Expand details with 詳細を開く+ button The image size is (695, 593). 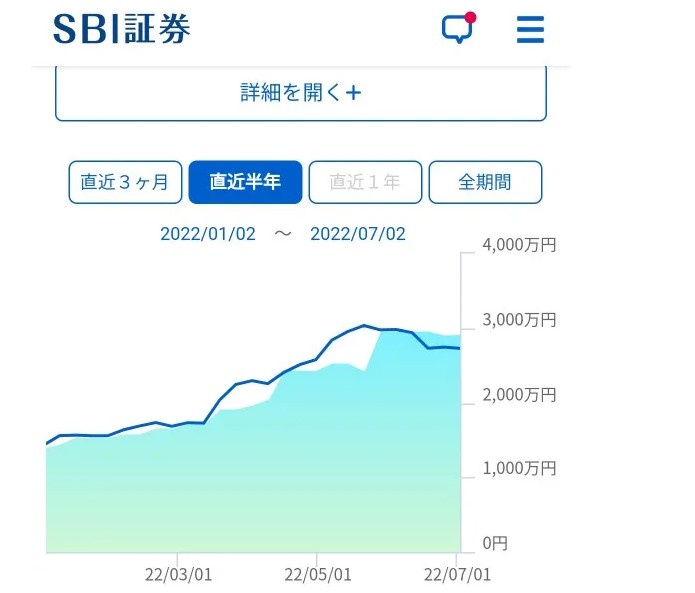tap(300, 93)
